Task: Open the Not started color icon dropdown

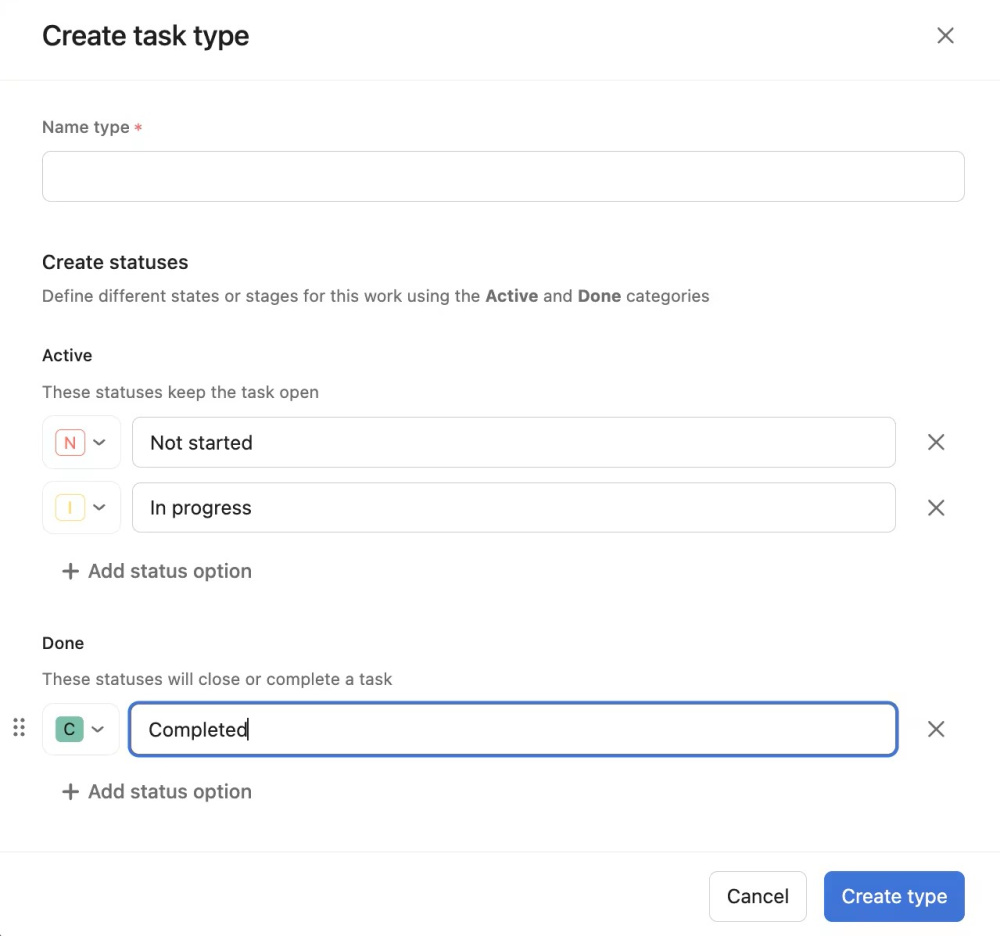Action: 81,442
